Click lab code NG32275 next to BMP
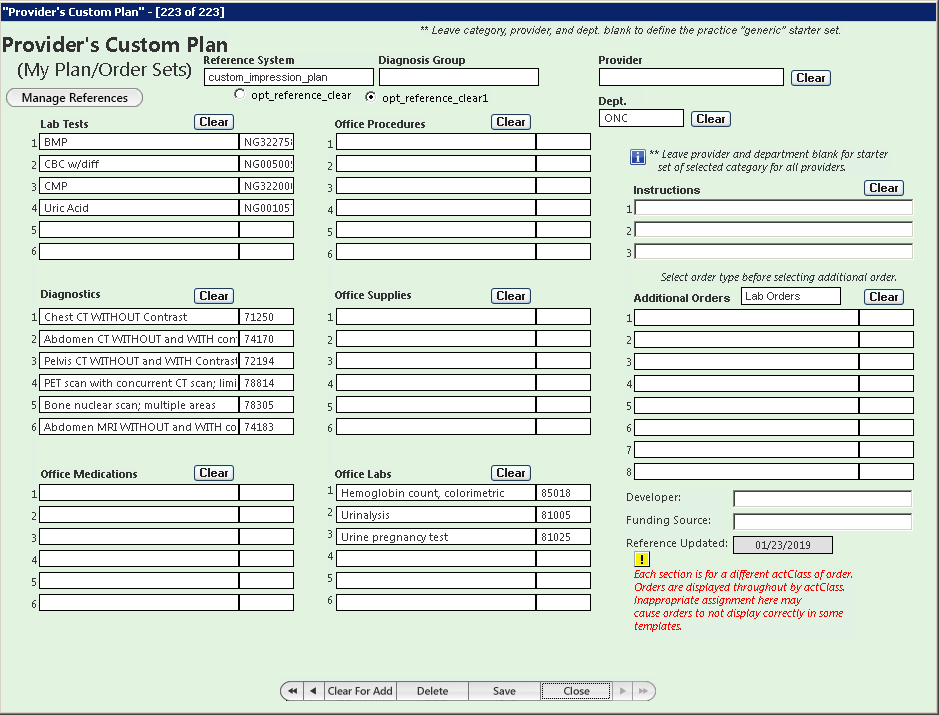Screen dimensions: 939x715 click(266, 142)
